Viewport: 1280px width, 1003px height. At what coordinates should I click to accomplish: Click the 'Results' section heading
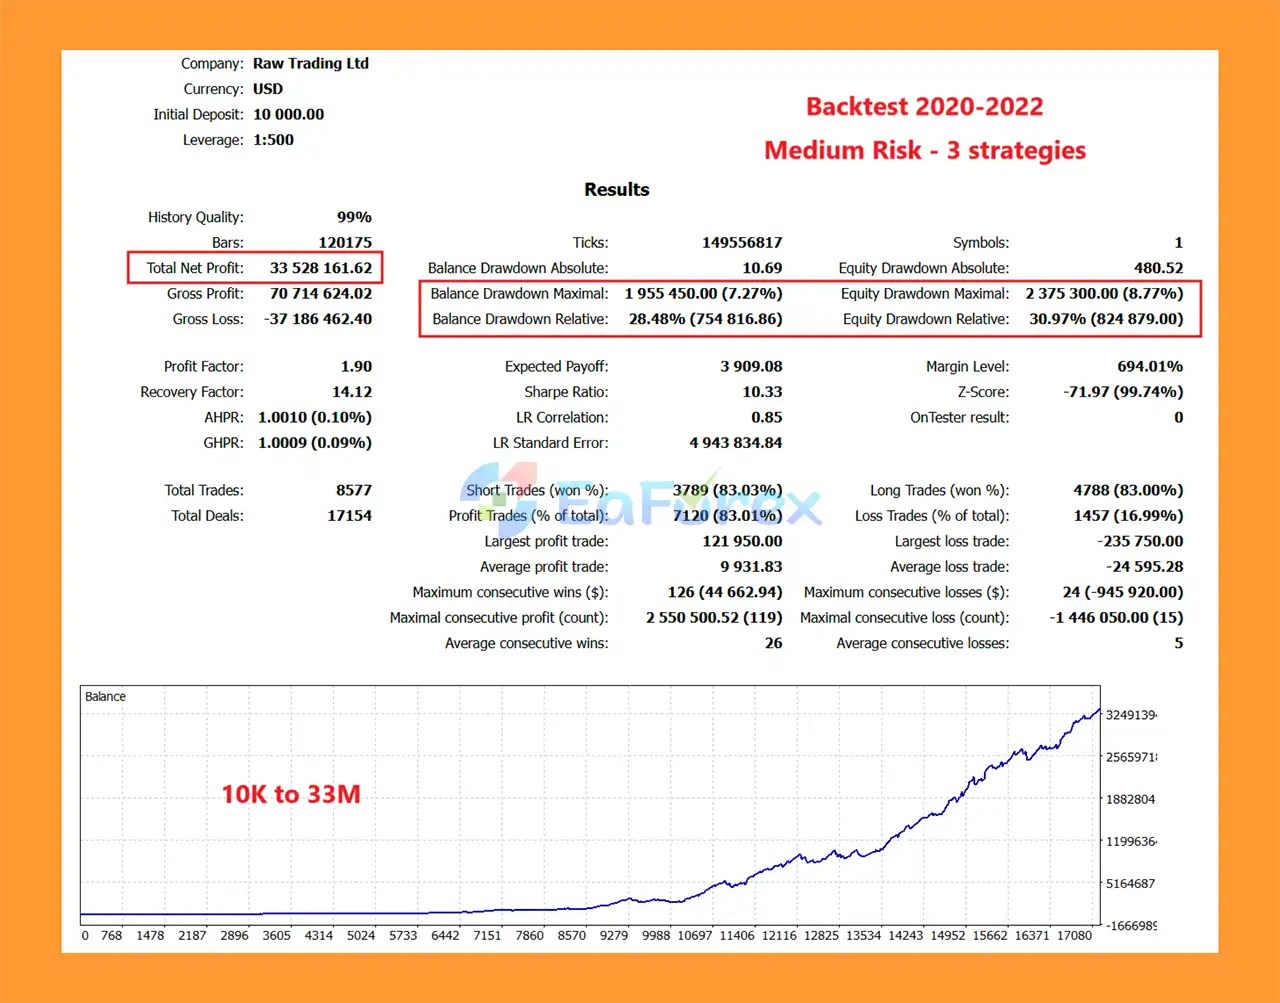pos(616,190)
